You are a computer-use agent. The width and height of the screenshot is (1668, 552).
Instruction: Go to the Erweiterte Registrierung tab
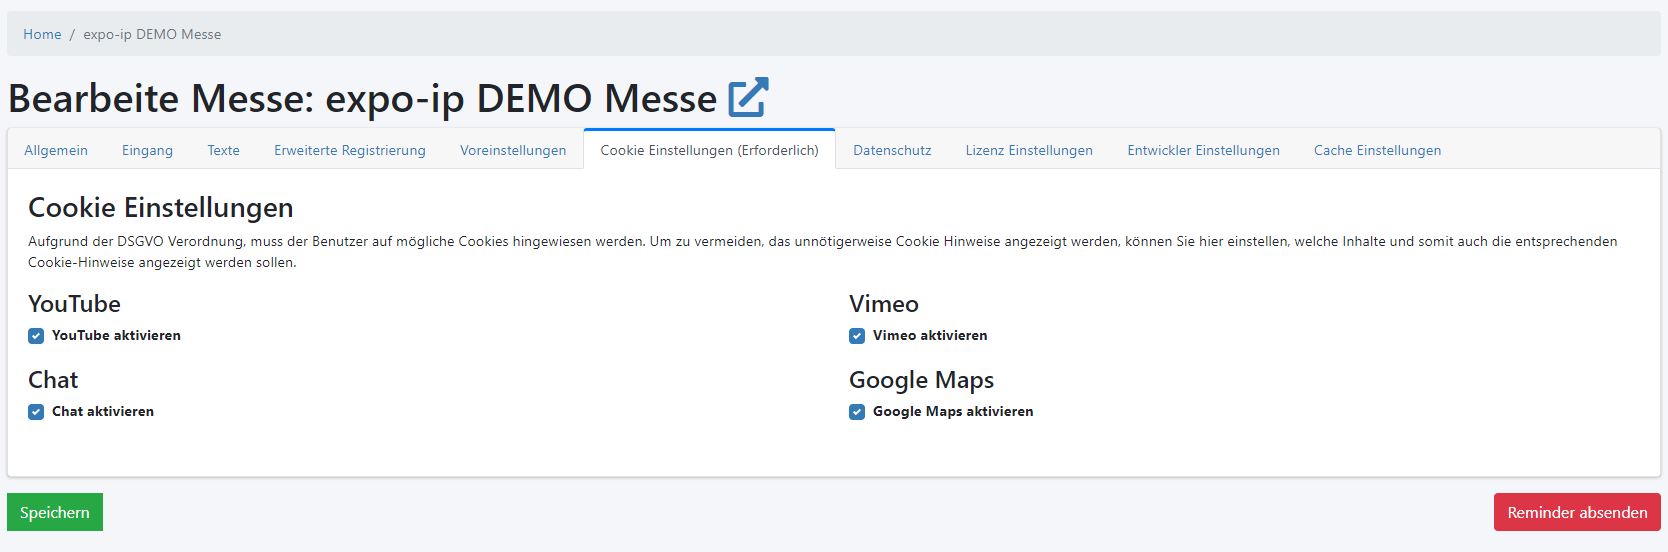click(x=350, y=150)
